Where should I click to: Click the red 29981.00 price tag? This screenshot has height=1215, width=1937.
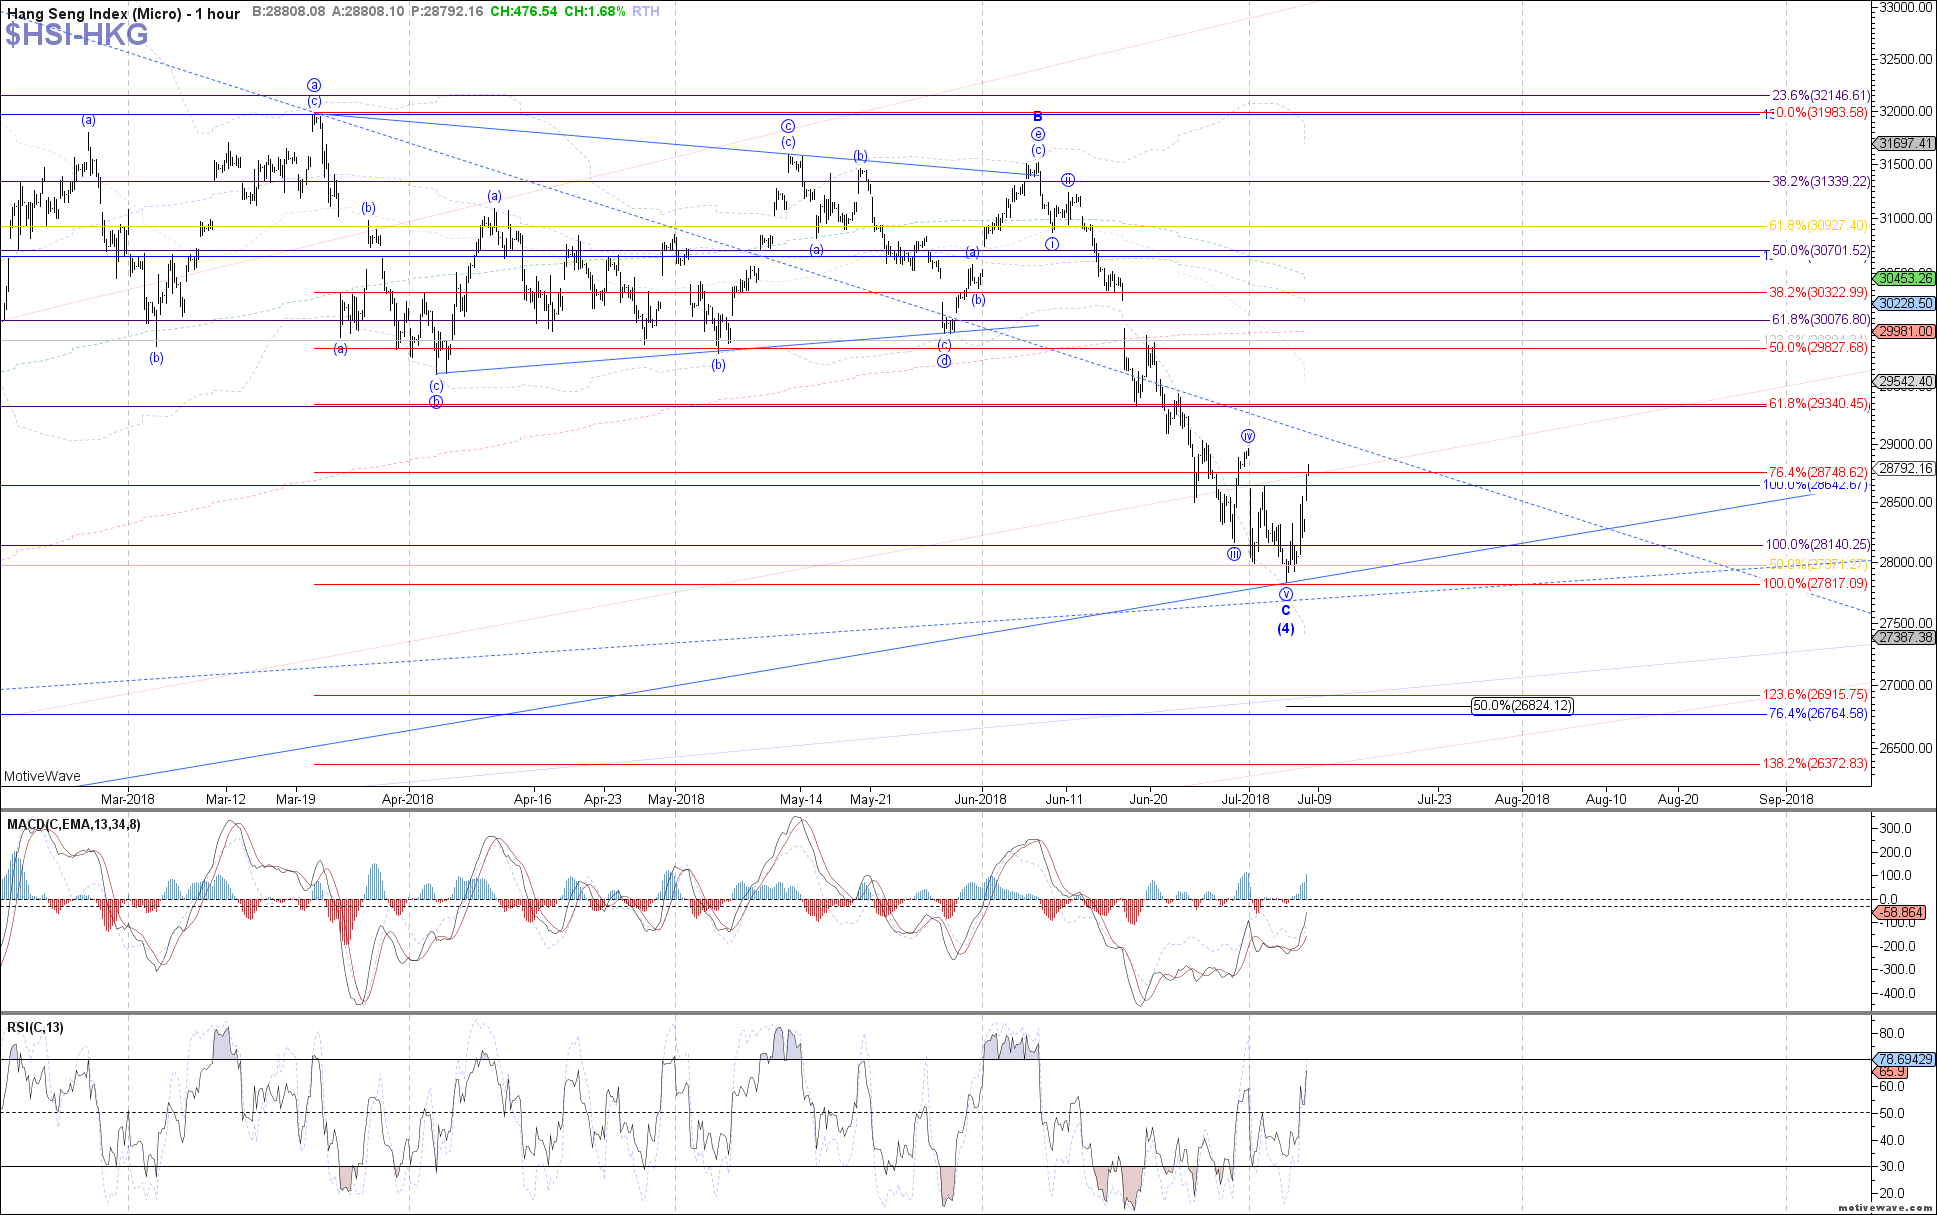pos(1905,332)
